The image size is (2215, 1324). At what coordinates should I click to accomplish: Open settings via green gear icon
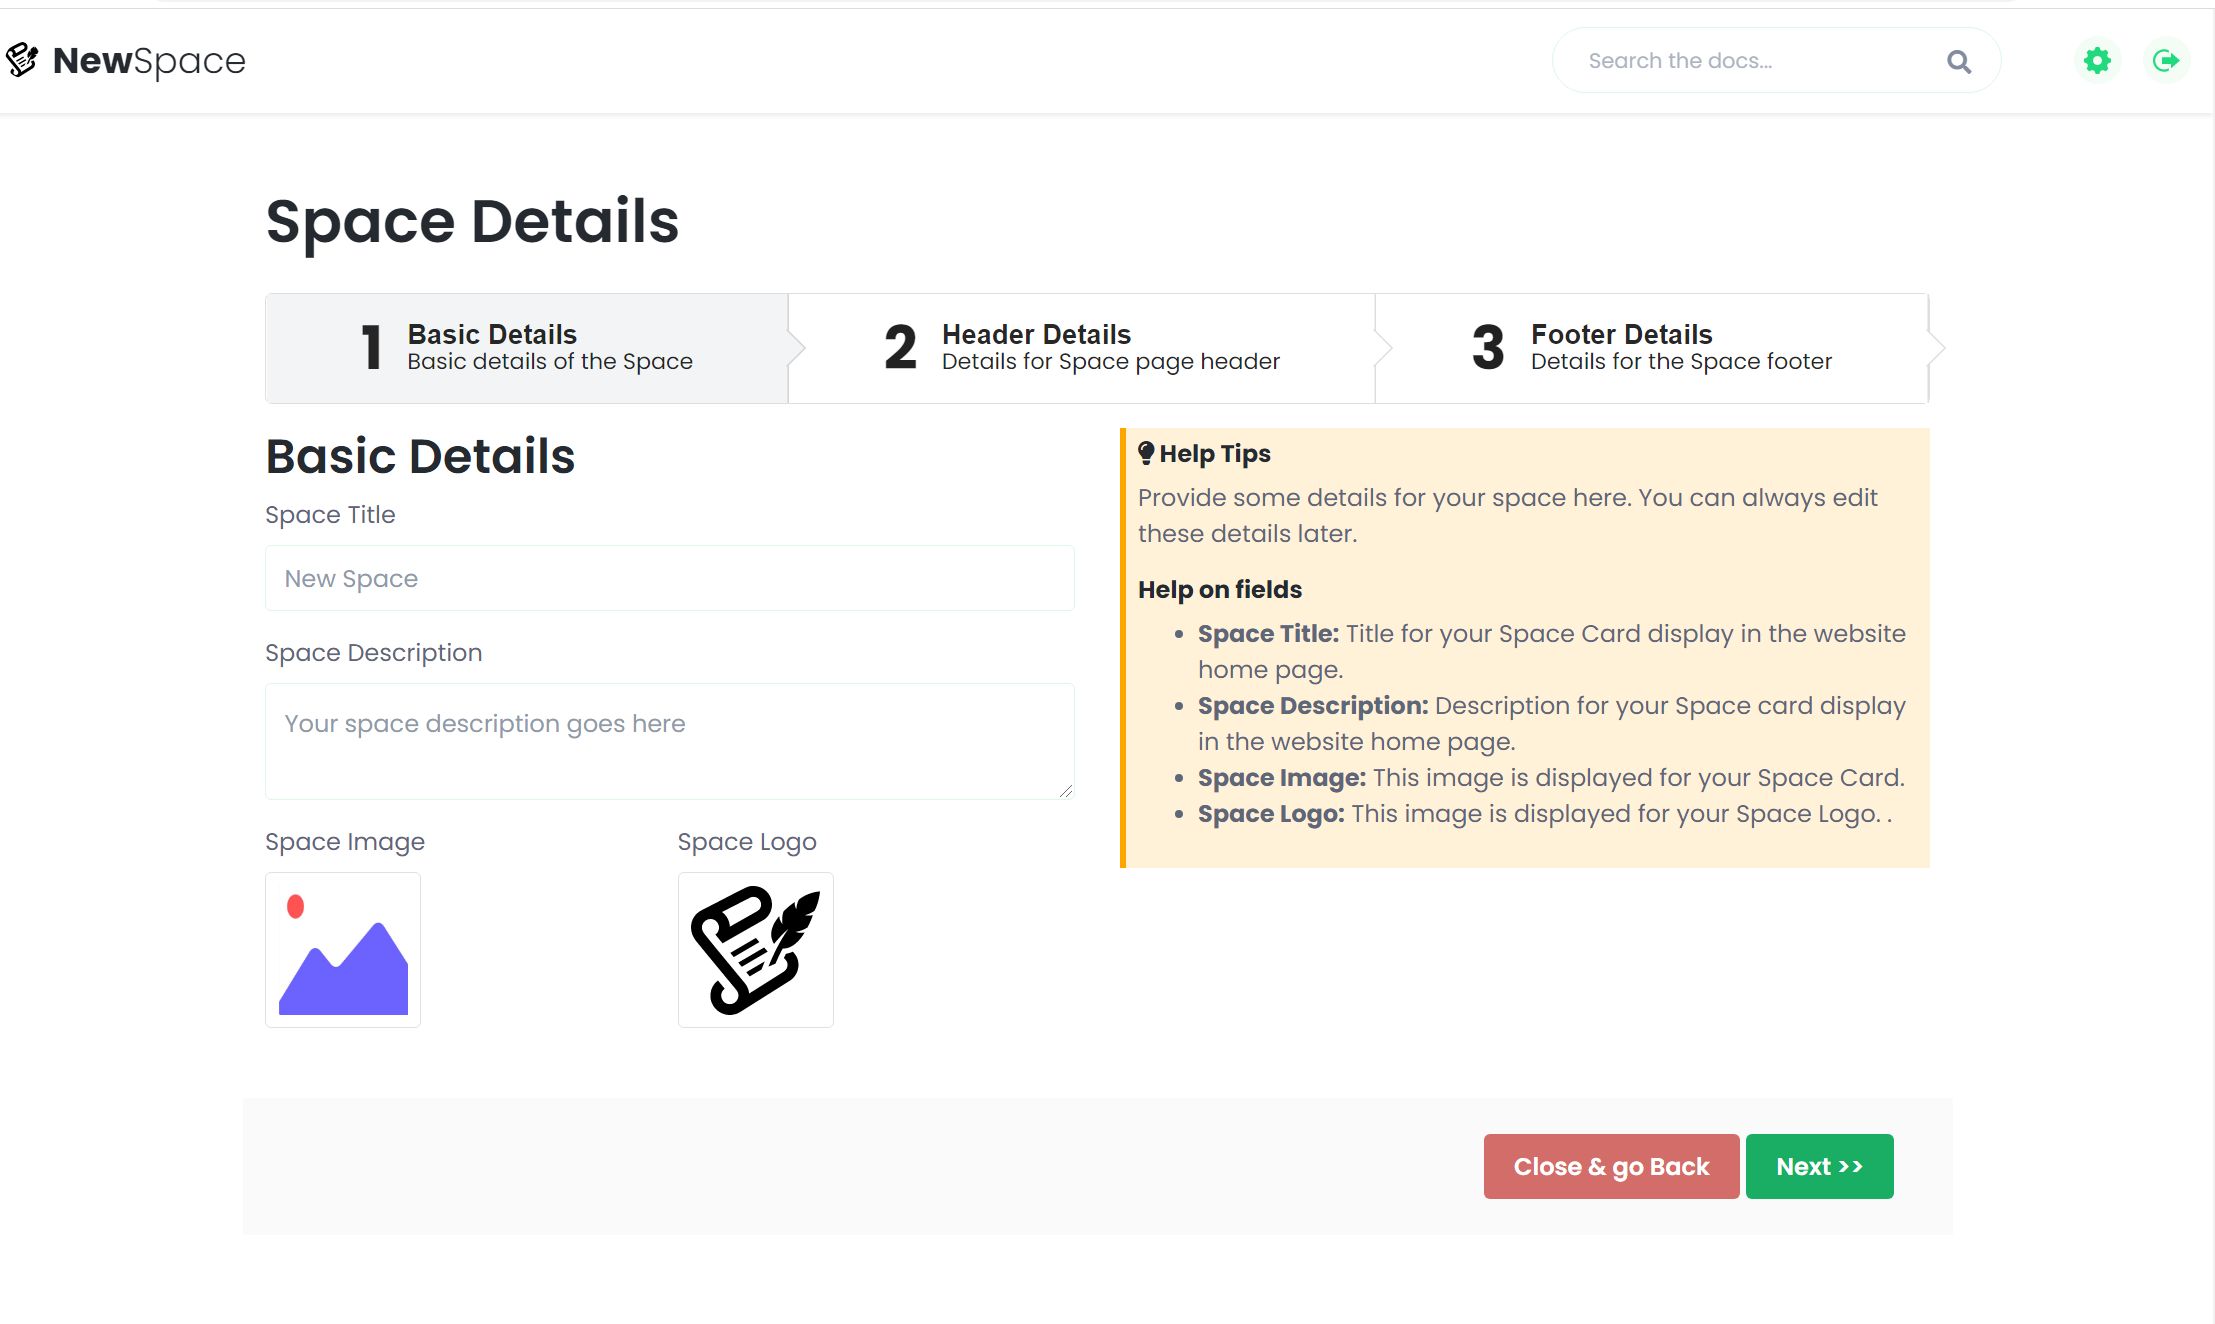[2097, 61]
